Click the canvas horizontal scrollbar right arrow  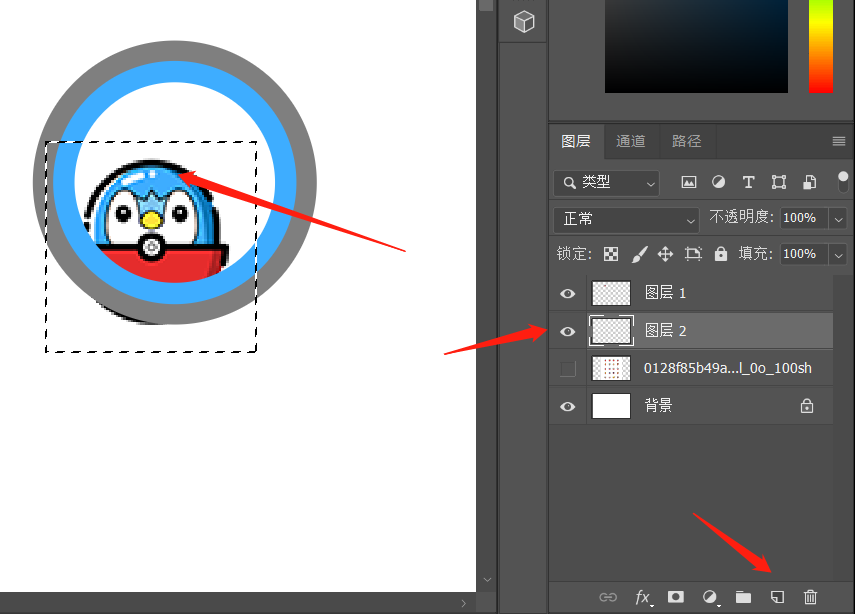click(463, 603)
